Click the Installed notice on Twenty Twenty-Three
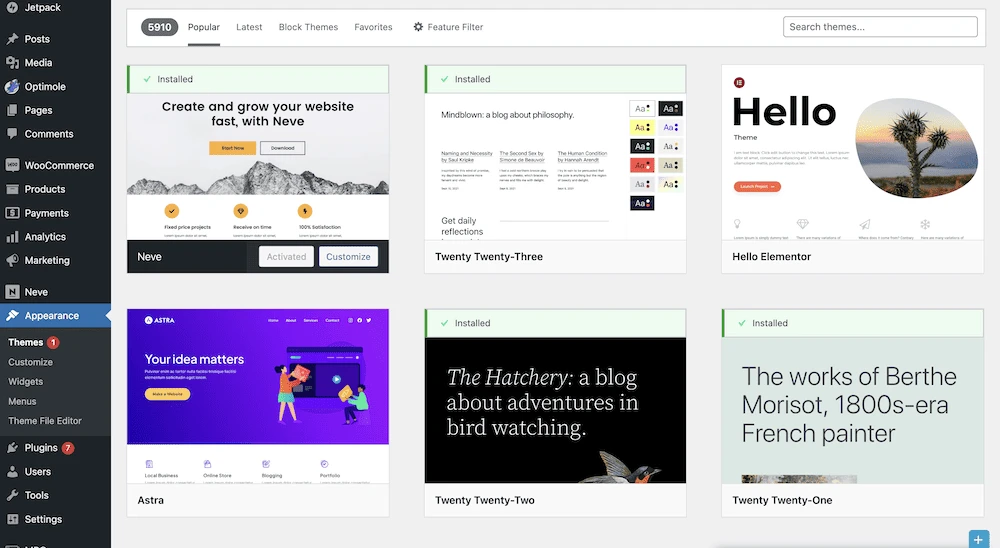The width and height of the screenshot is (1000, 548). click(555, 79)
